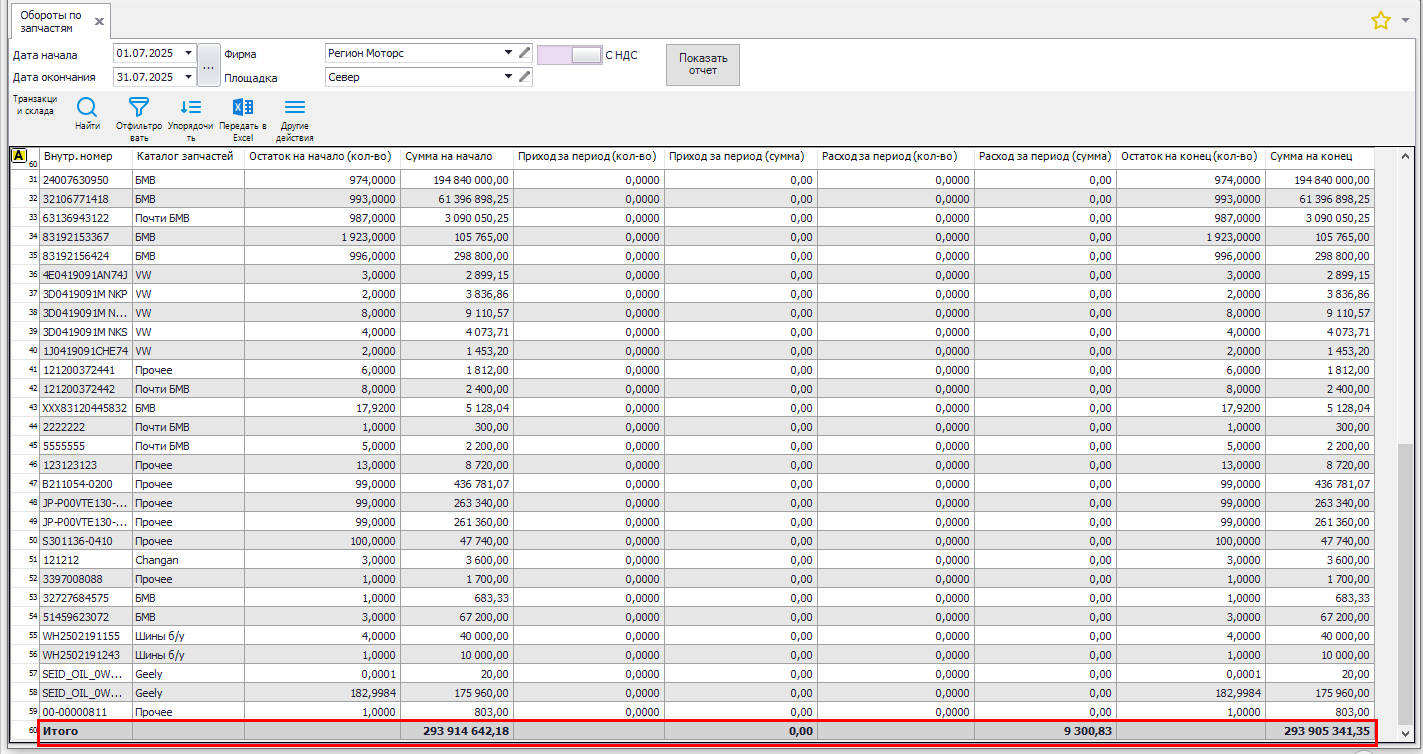Expand the Дата начала date dropdown
Screen dimensions: 1423x754
188,53
